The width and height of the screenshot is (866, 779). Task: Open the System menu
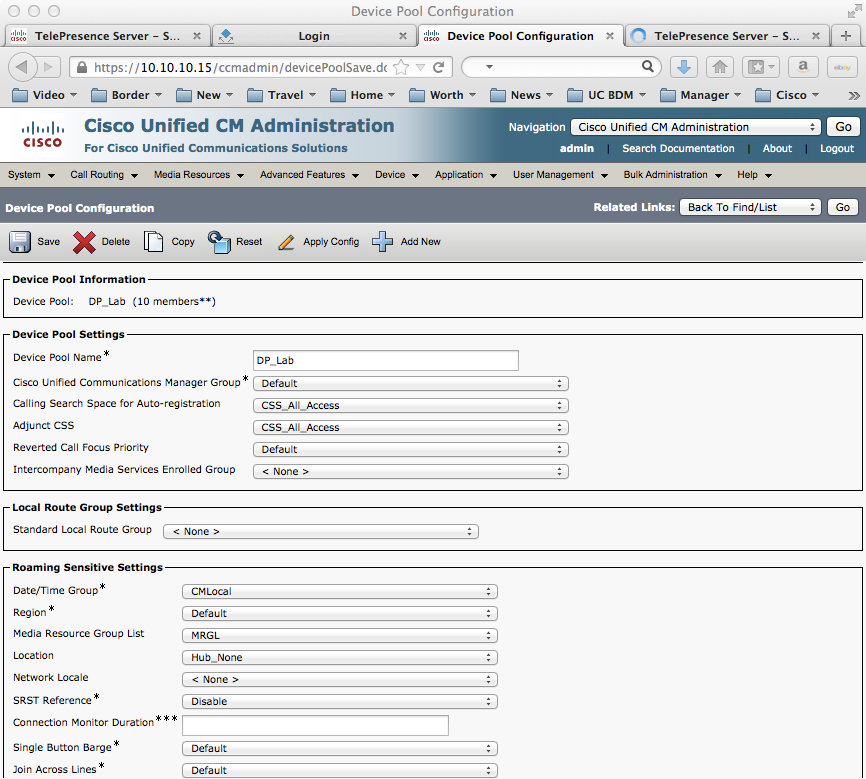(x=31, y=175)
